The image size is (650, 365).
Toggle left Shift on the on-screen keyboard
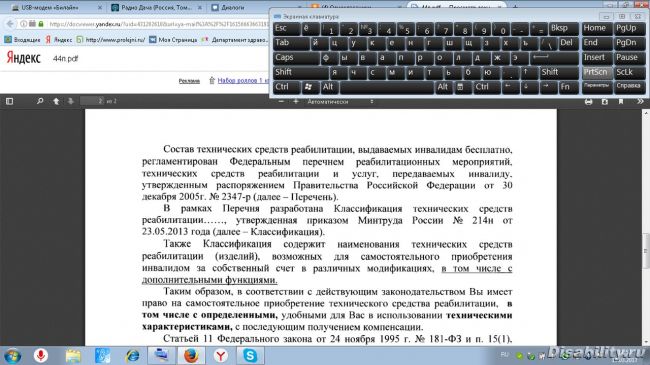point(301,73)
